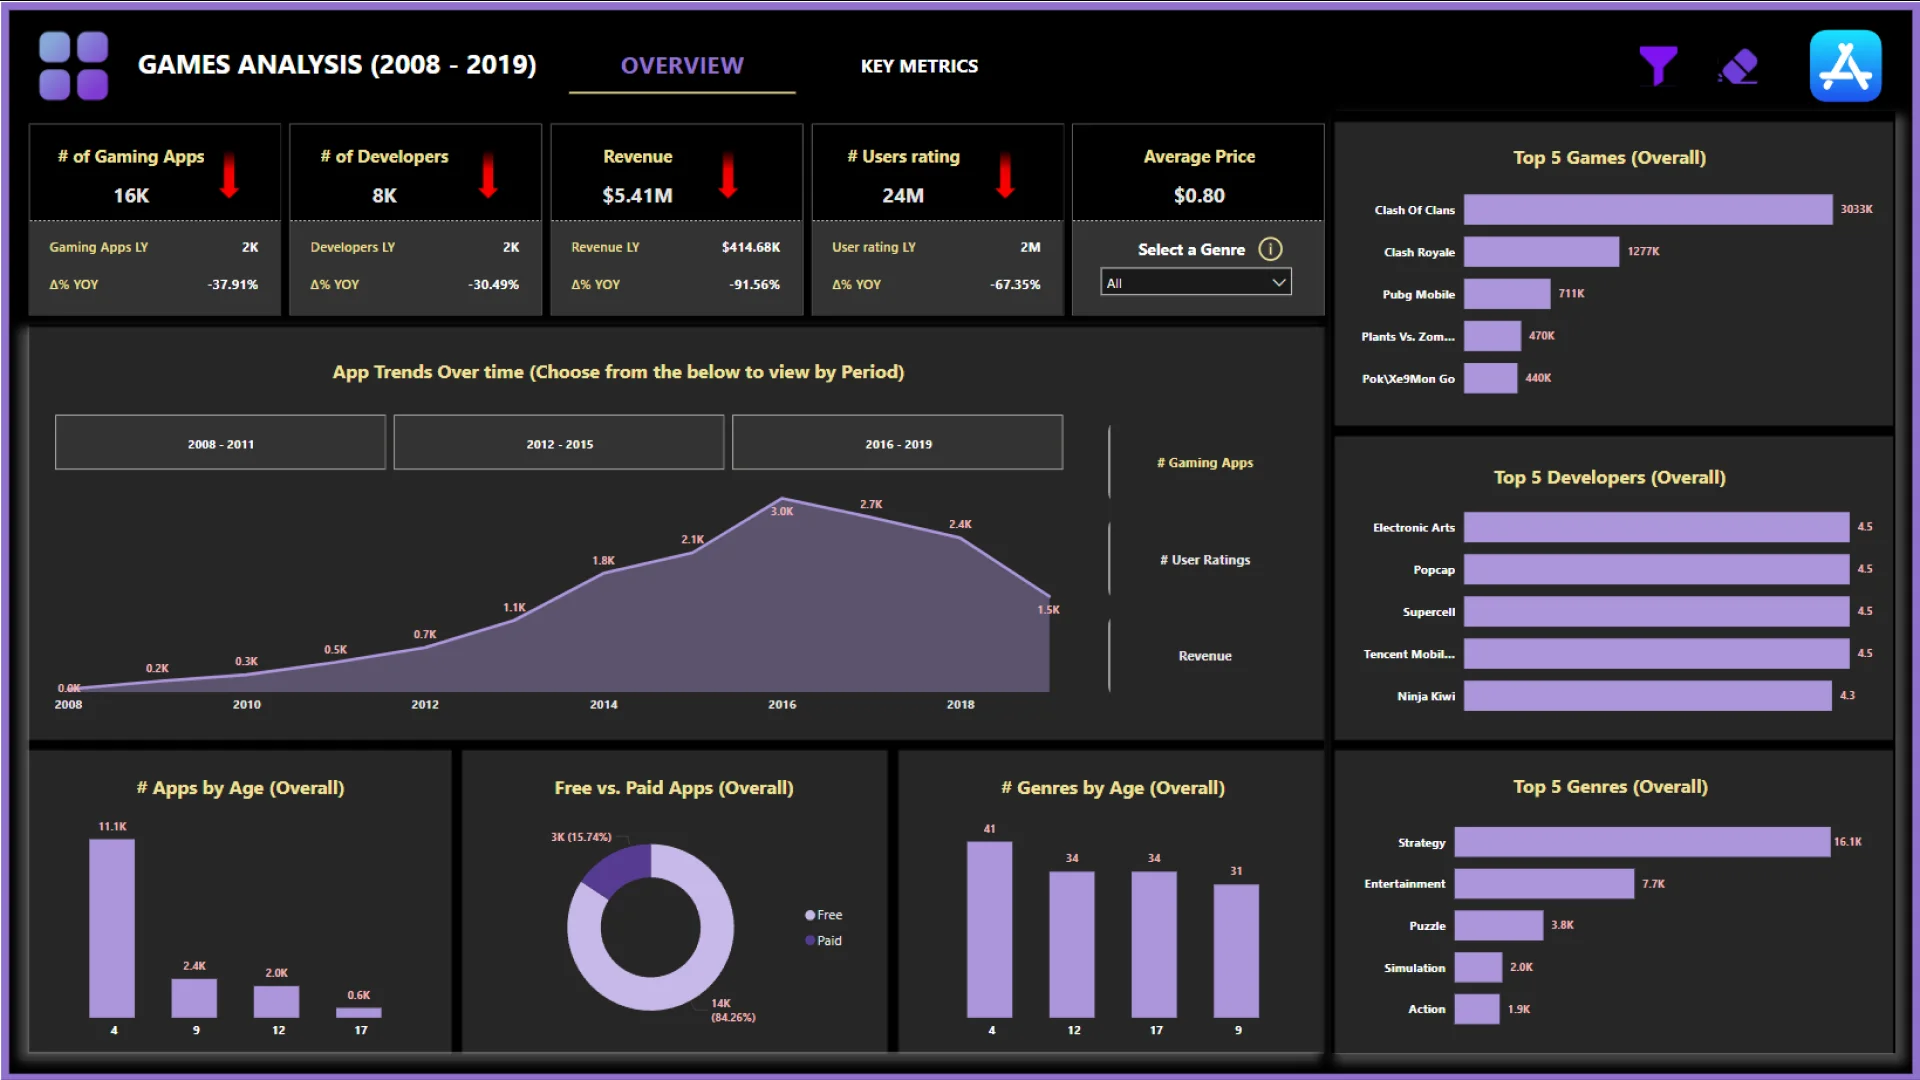
Task: Select the Tencent Mobile developer bar
Action: (x=1656, y=653)
